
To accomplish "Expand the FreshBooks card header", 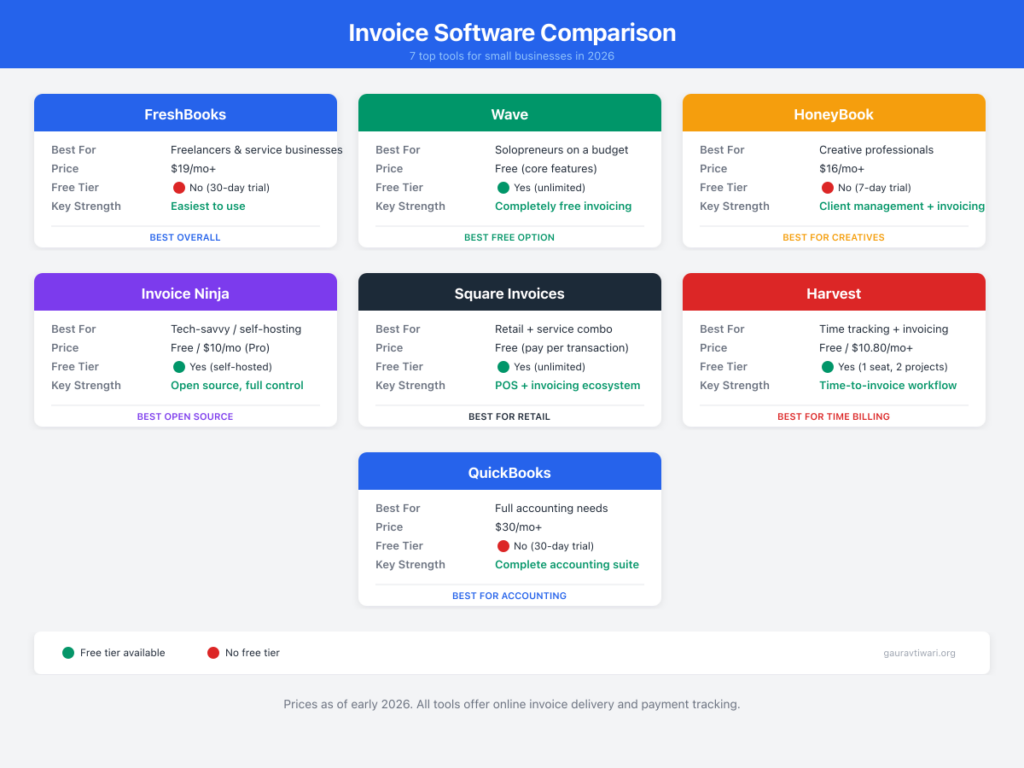I will point(185,112).
